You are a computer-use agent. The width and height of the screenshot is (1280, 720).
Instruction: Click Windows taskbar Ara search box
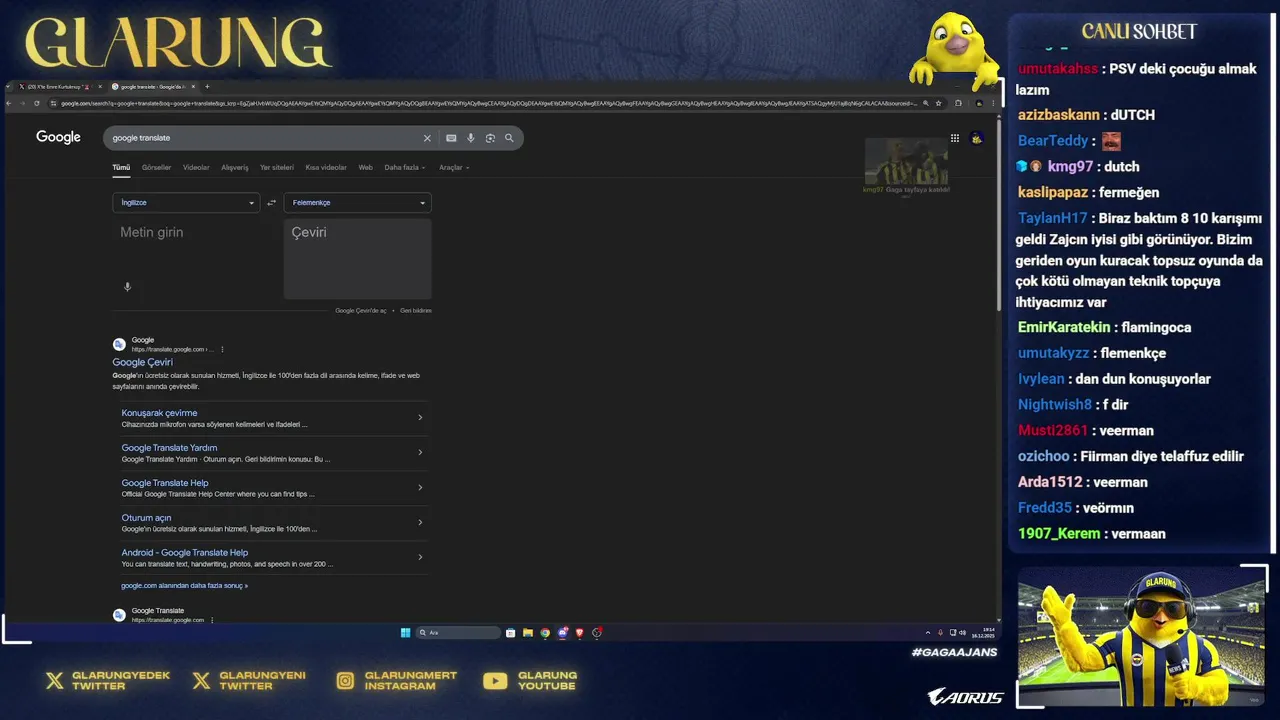[x=458, y=632]
